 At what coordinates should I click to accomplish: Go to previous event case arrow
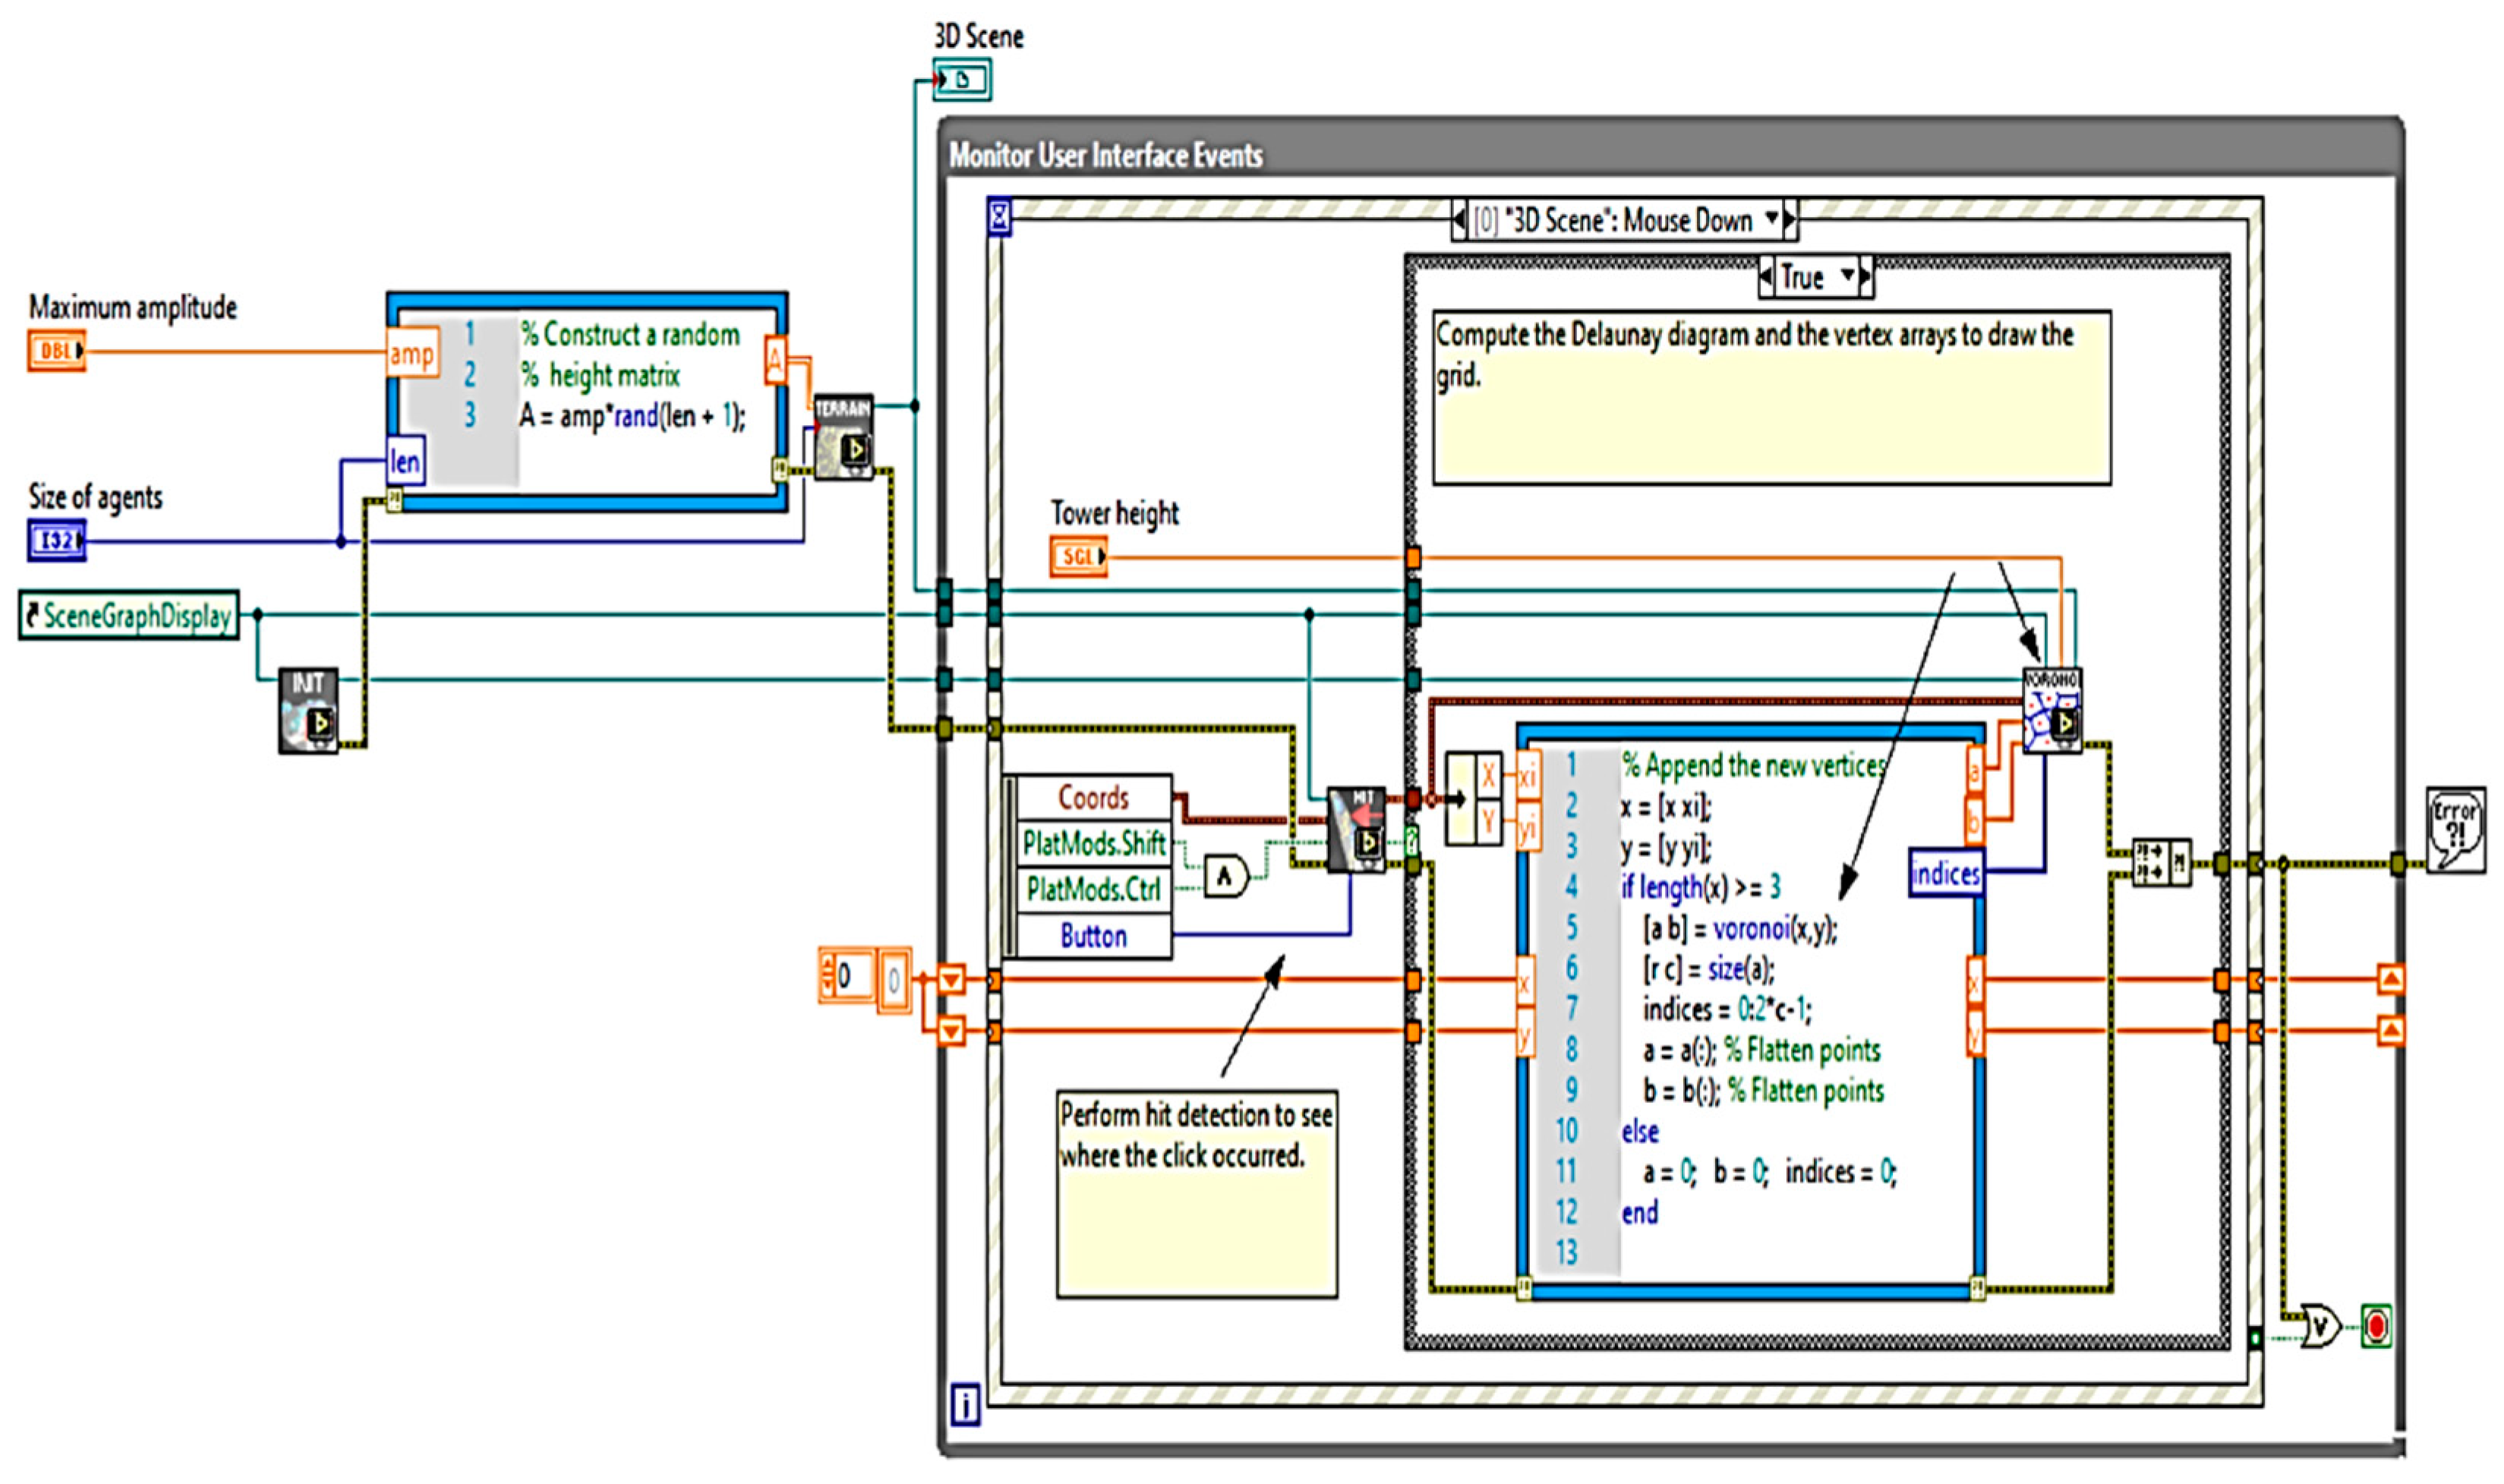point(1461,219)
